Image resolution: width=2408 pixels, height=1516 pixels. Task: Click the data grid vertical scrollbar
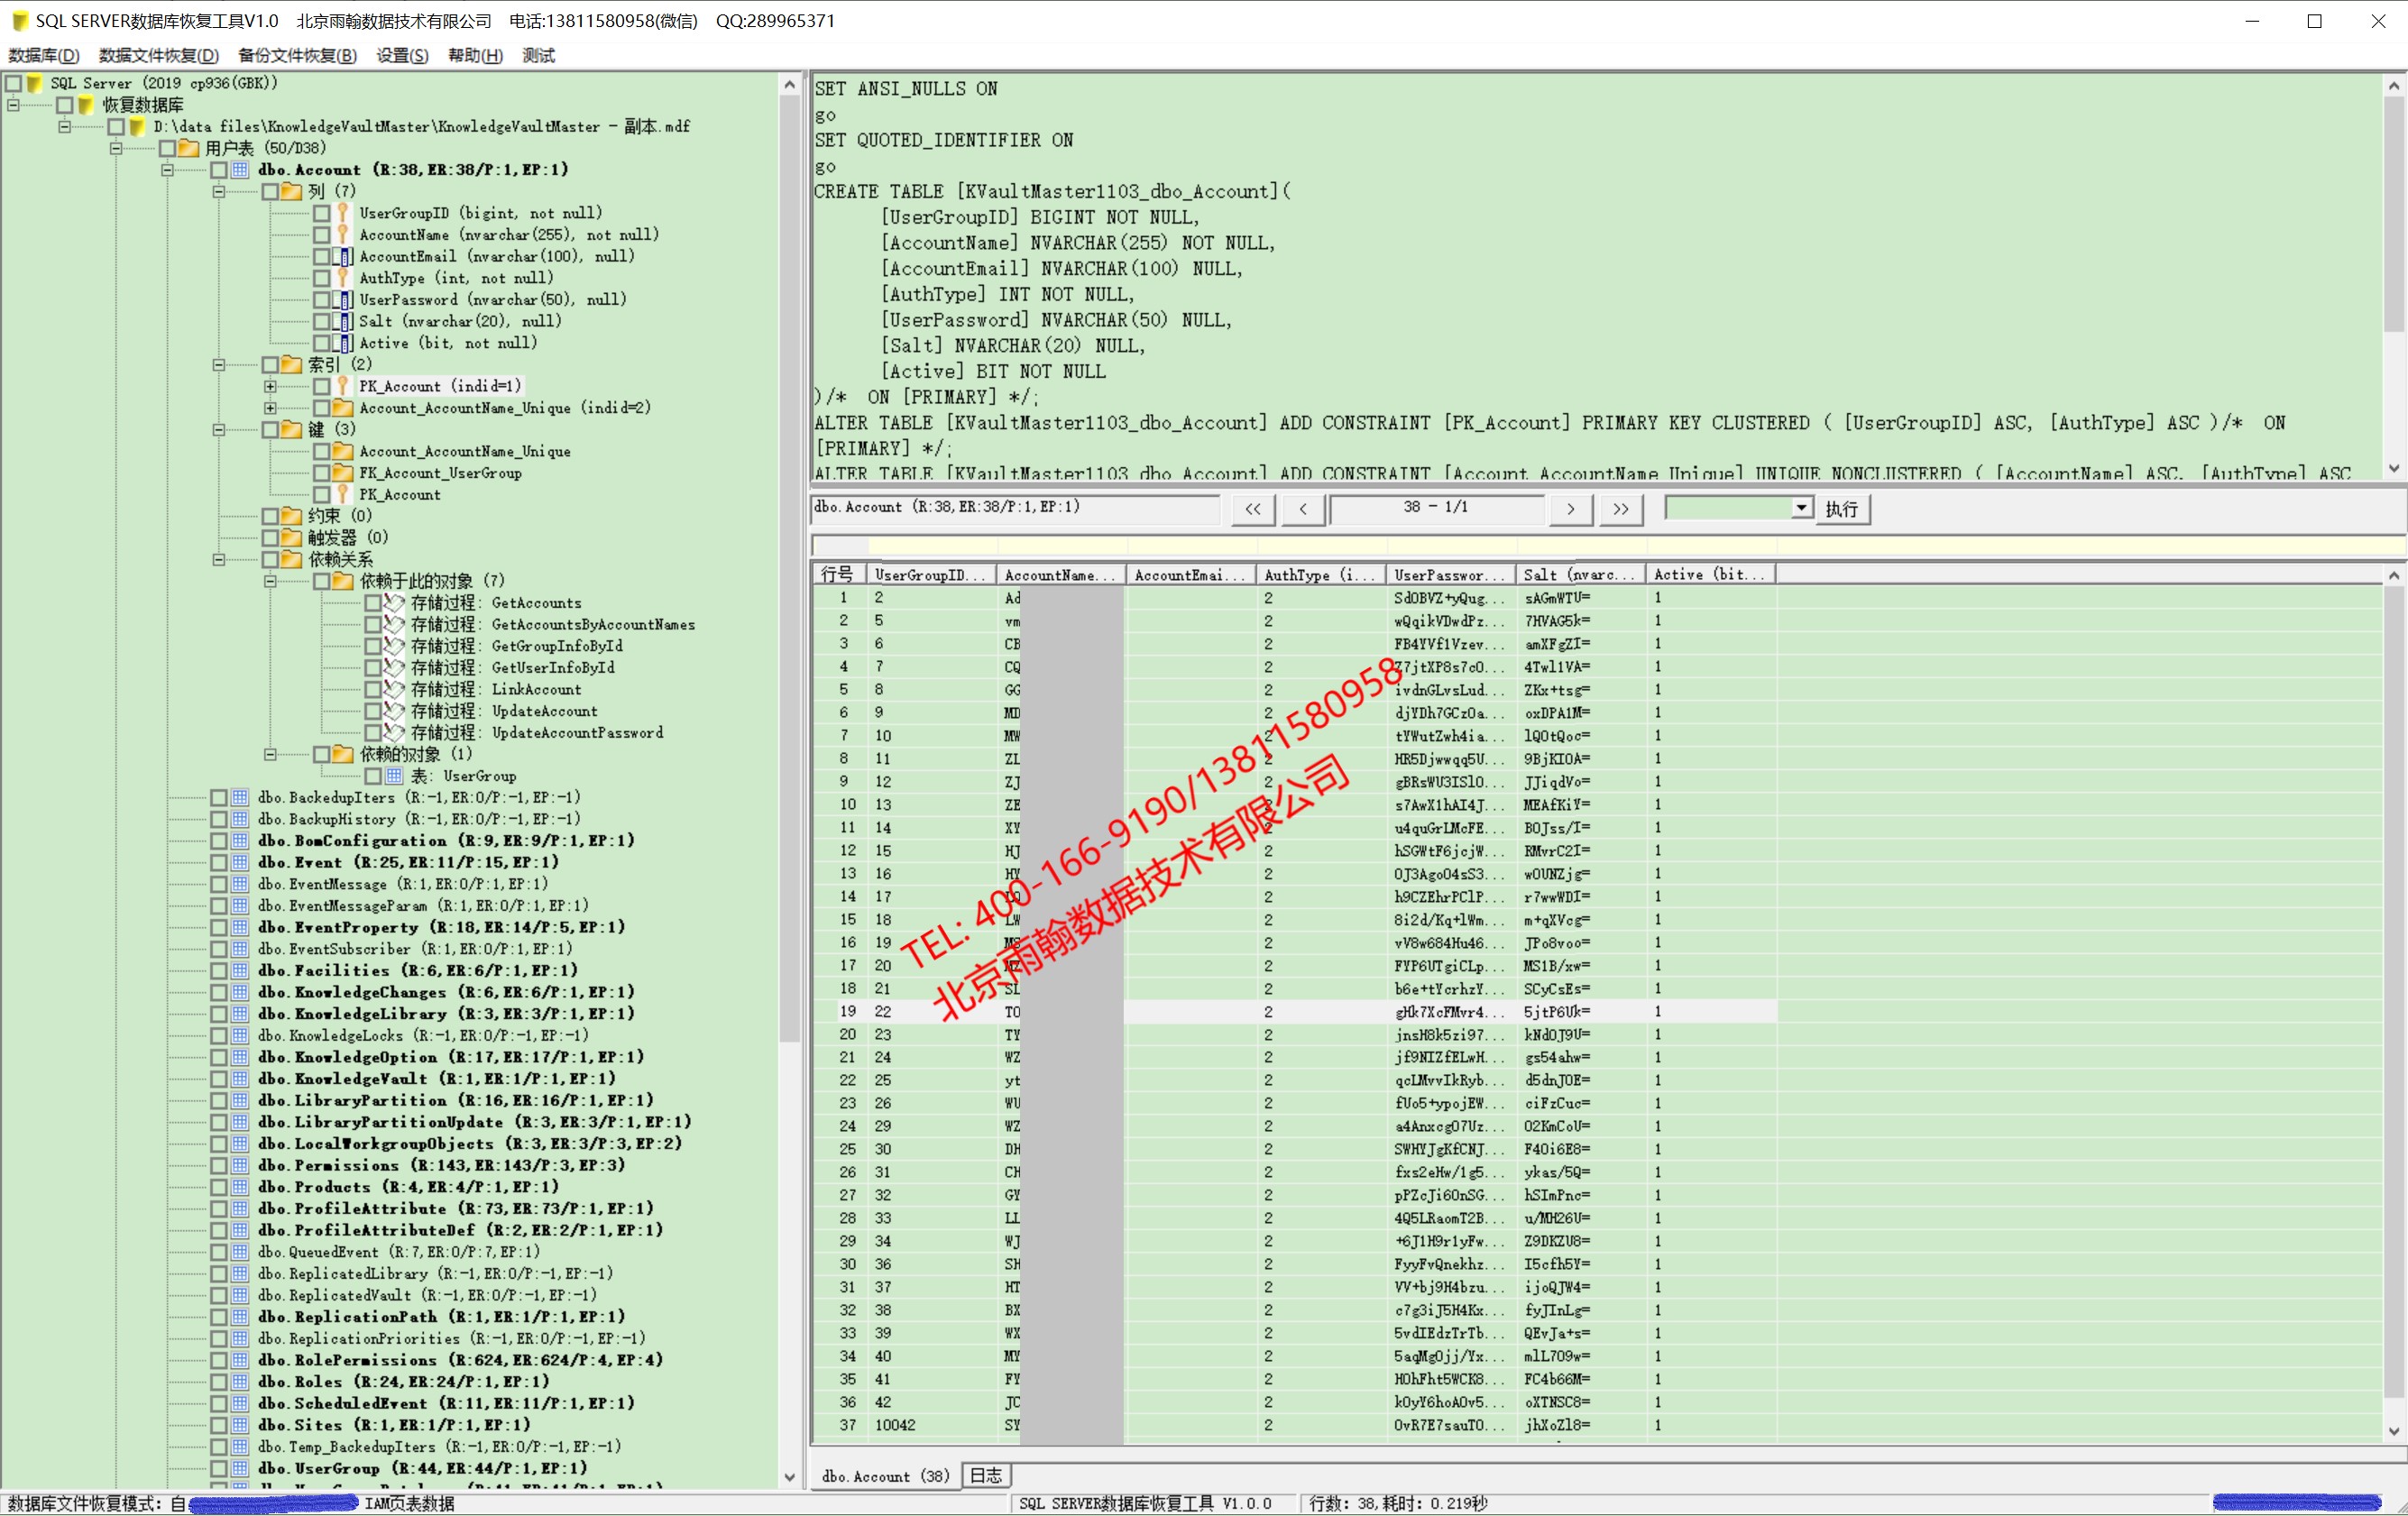2395,1003
